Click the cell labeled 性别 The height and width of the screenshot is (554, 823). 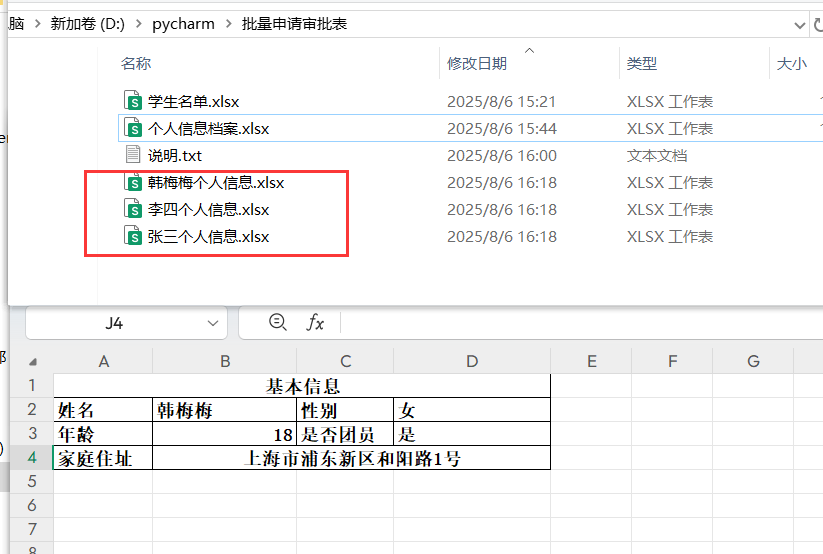pos(345,410)
